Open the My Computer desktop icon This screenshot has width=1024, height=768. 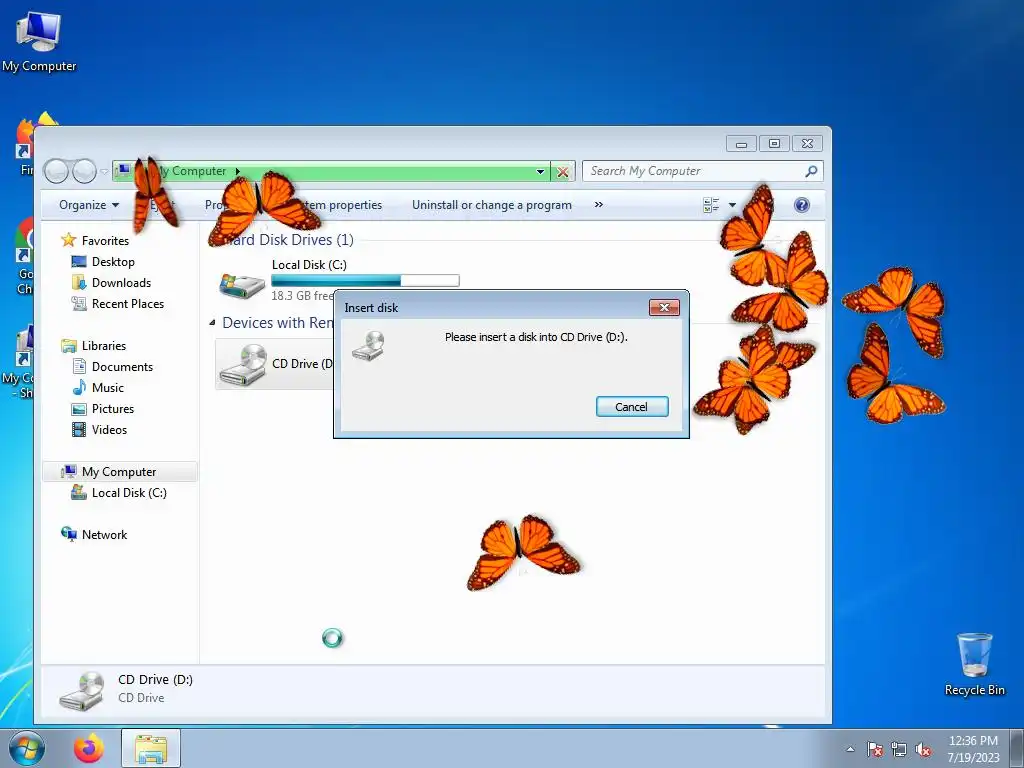(39, 40)
